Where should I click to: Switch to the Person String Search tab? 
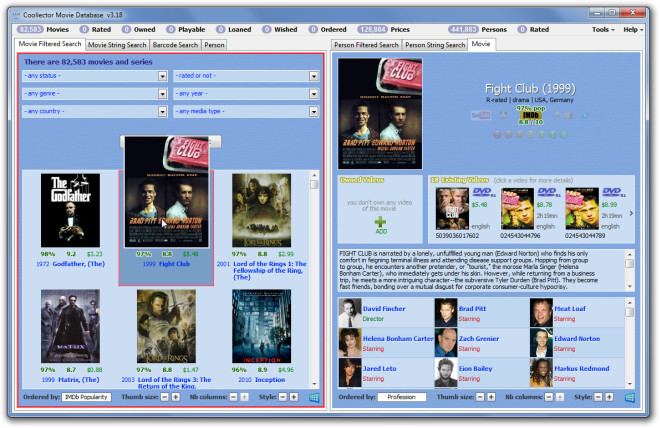tap(435, 45)
